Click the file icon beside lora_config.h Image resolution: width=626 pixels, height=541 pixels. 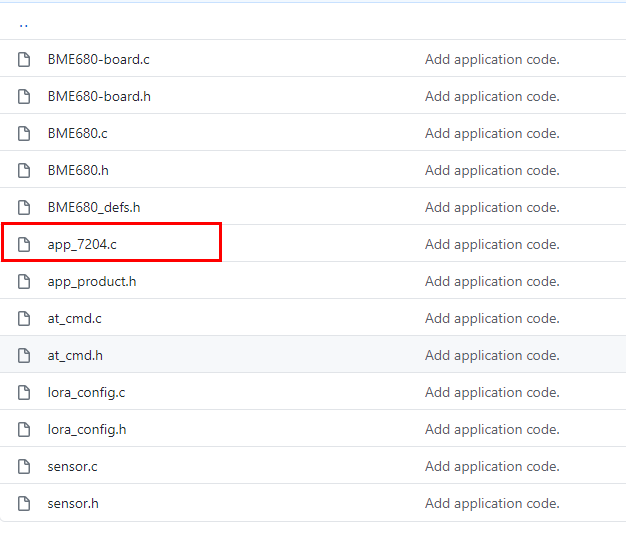tap(24, 430)
